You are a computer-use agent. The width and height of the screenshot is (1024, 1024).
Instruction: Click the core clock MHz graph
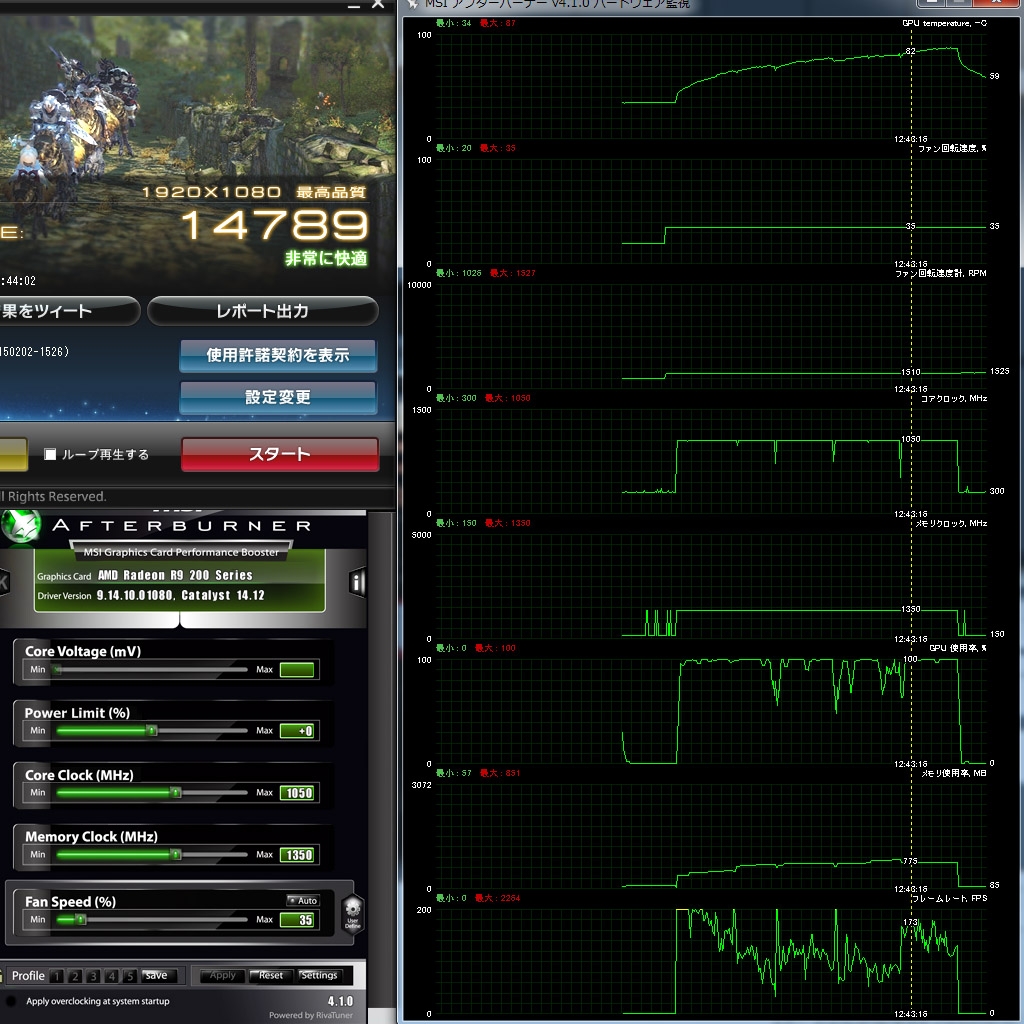point(711,461)
